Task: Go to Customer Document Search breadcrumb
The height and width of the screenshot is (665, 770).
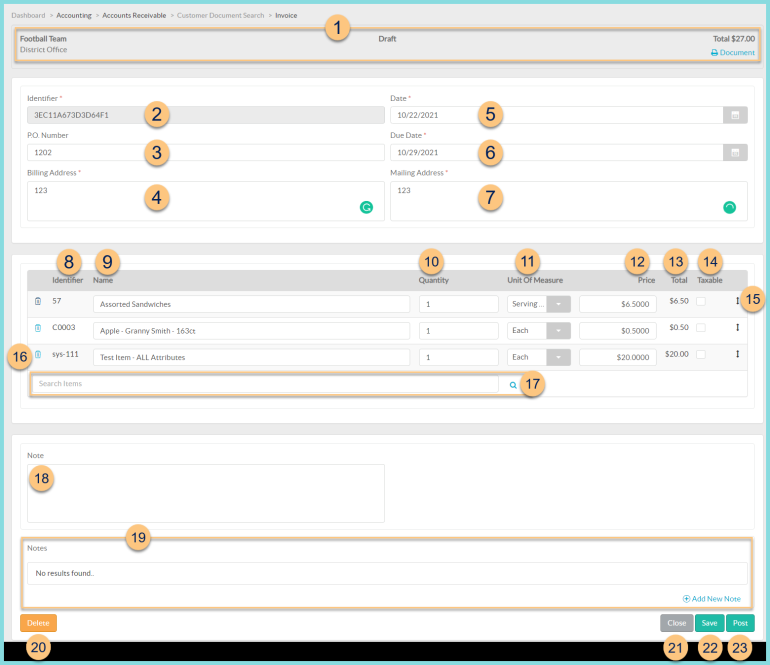Action: [220, 15]
